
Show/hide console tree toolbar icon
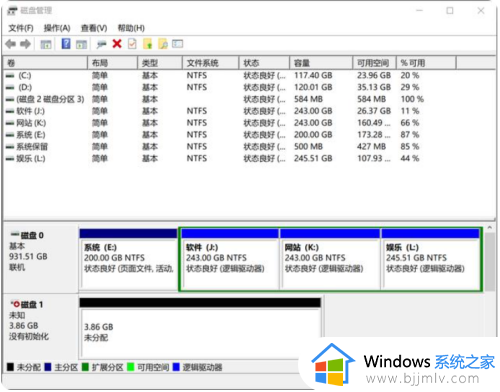click(x=46, y=44)
